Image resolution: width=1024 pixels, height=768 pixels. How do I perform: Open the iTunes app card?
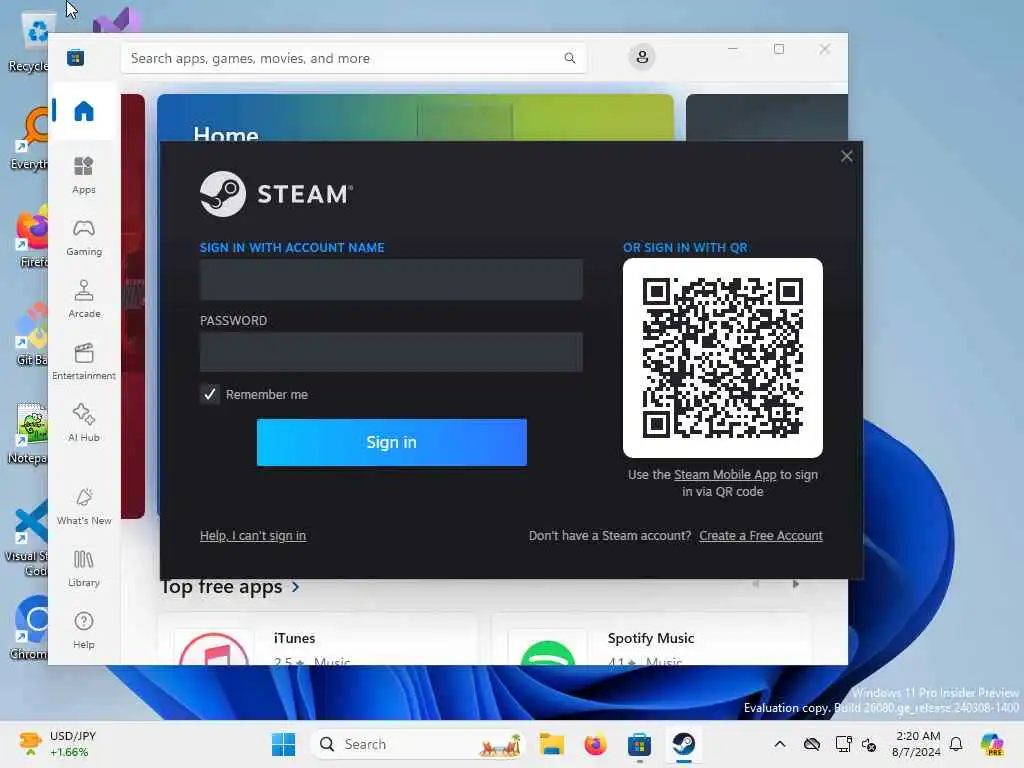pyautogui.click(x=317, y=639)
